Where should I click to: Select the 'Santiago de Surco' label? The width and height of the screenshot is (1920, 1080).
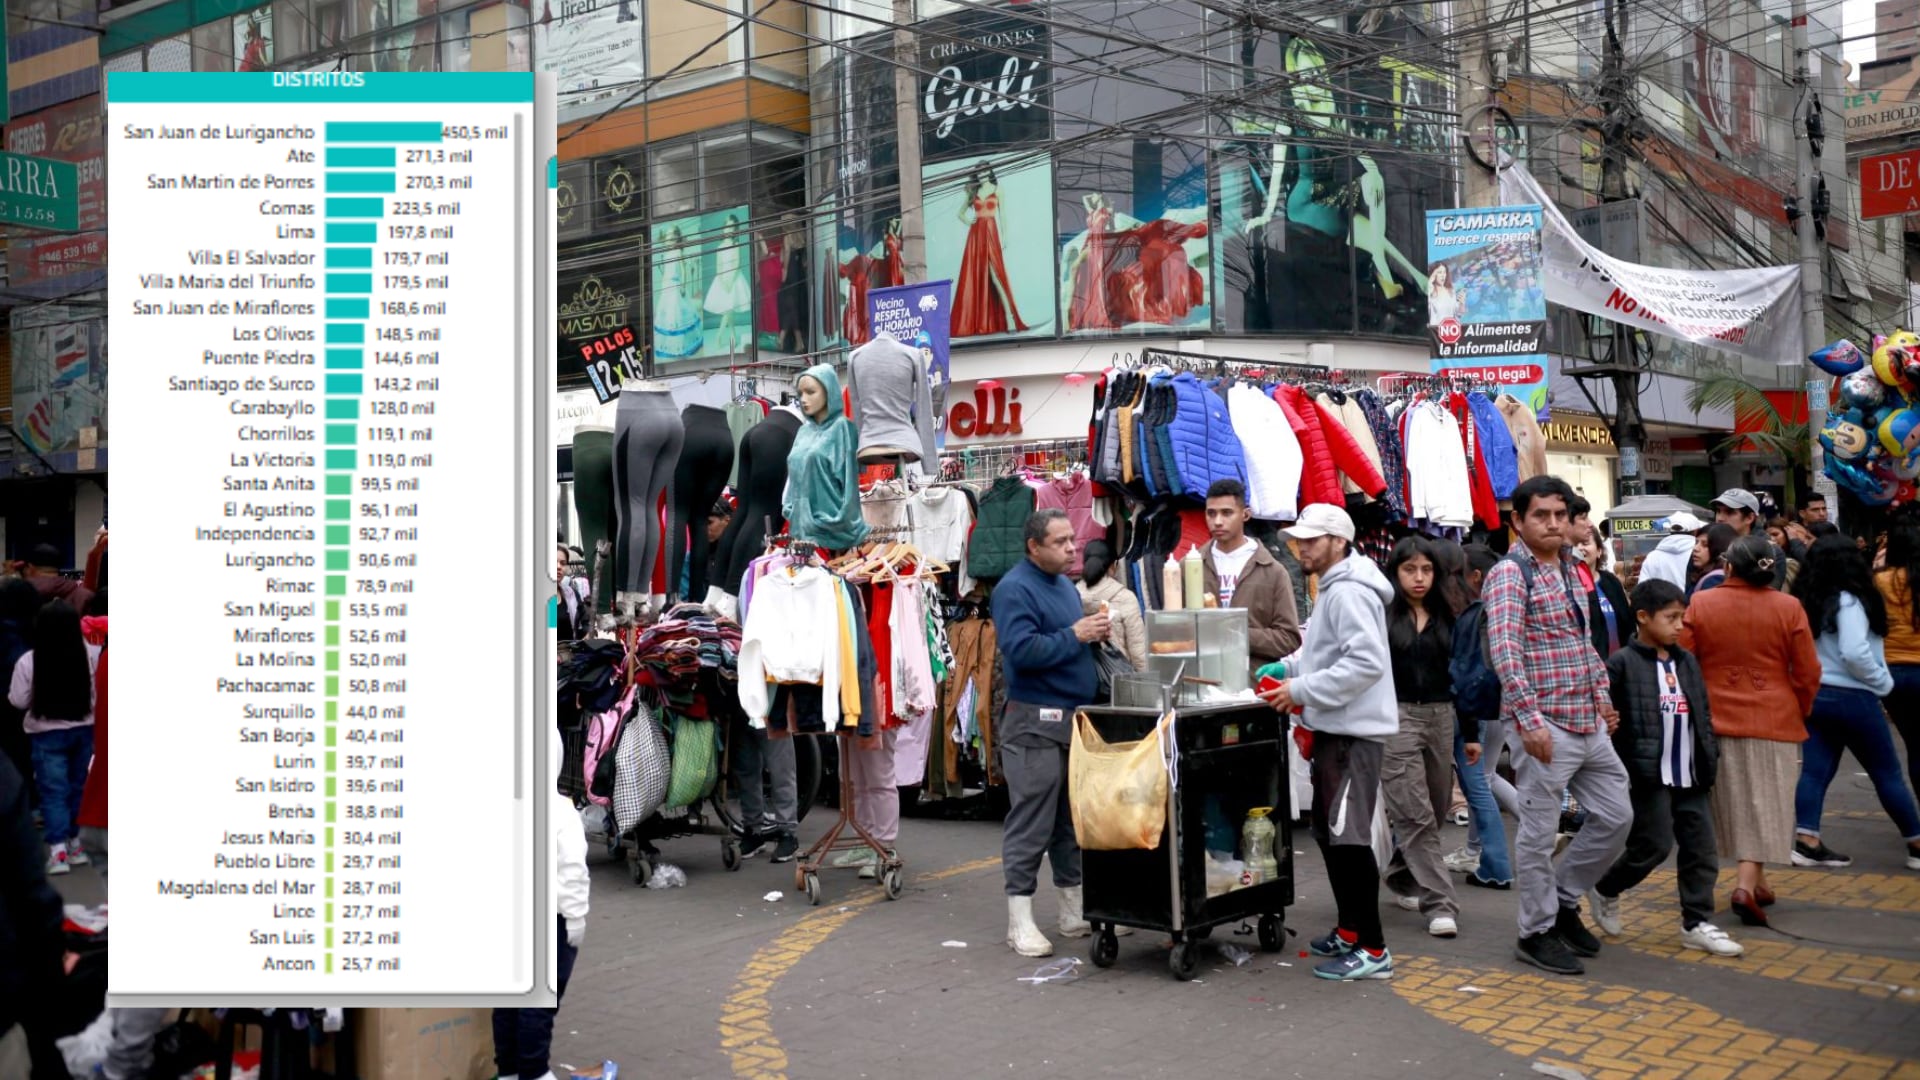point(241,384)
